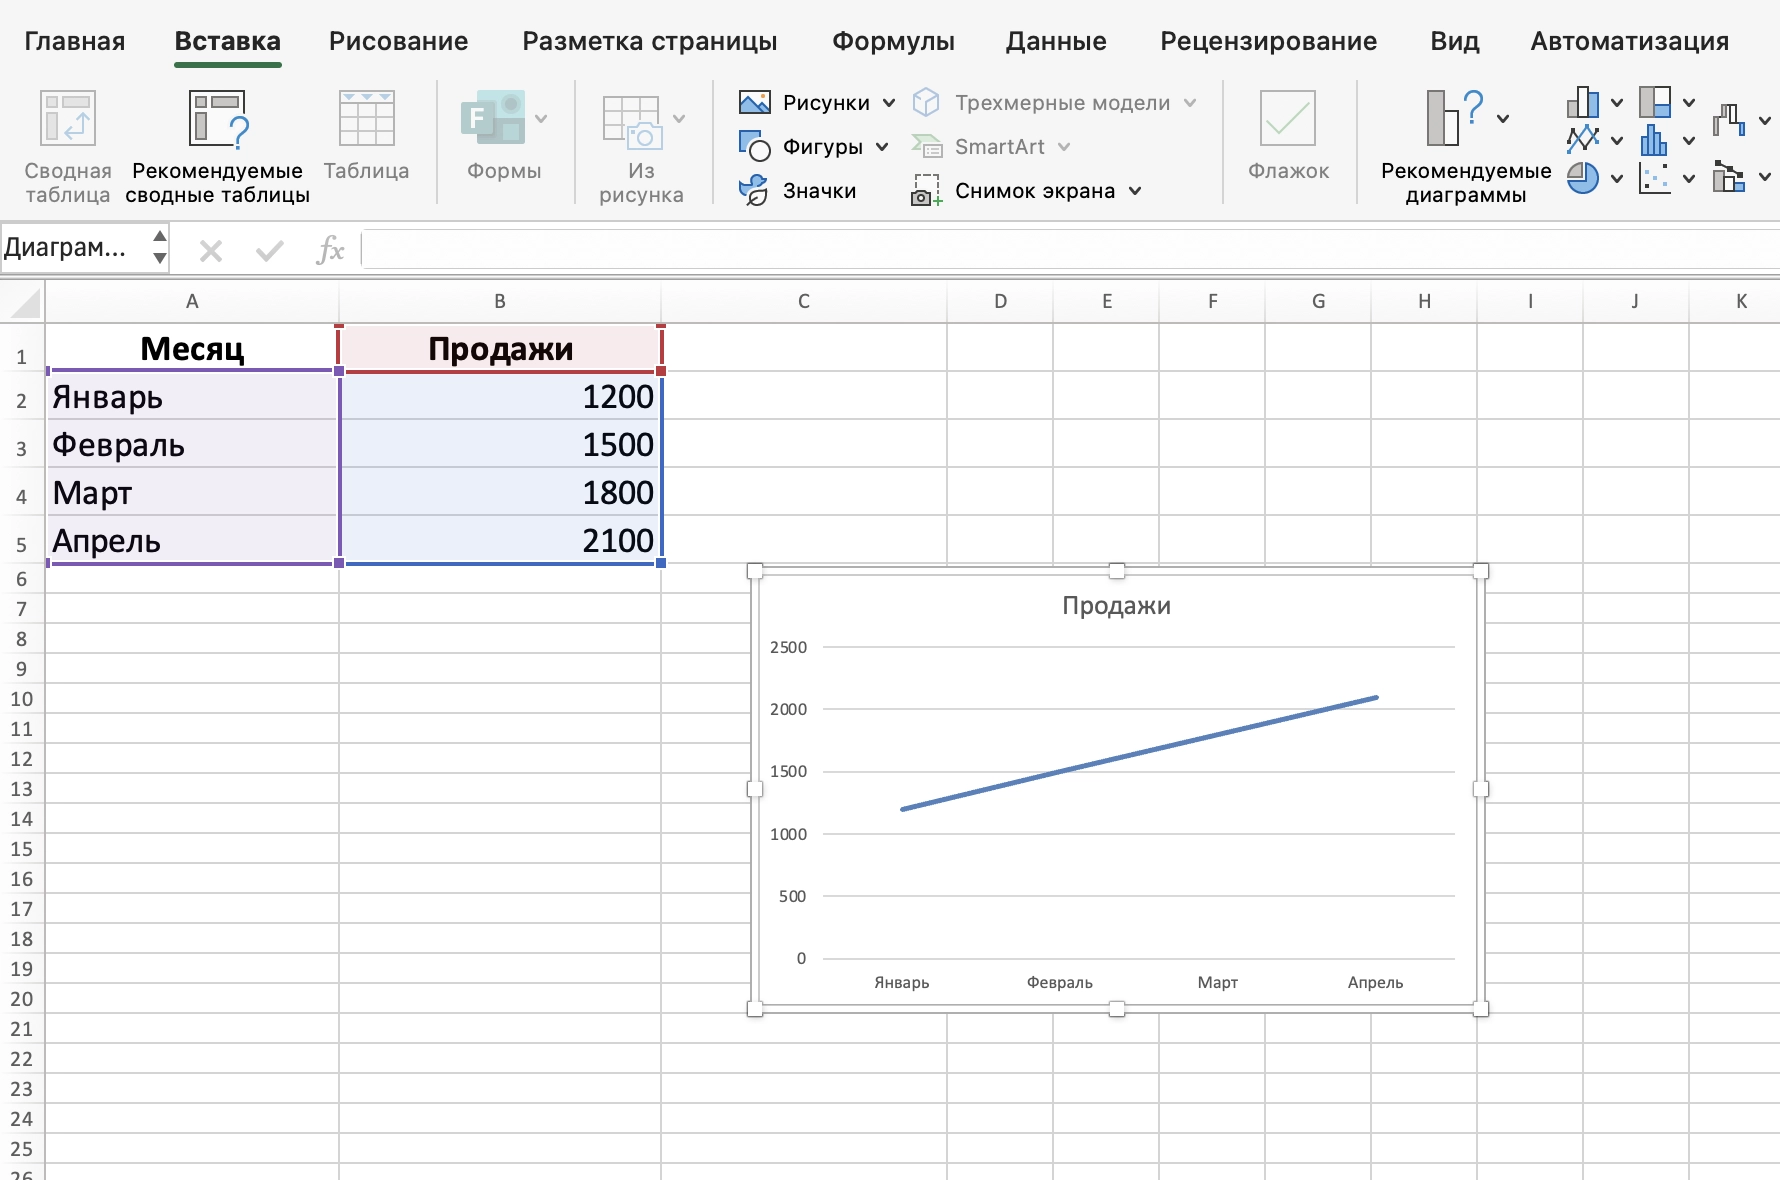Click the fx insert function button
The height and width of the screenshot is (1180, 1780).
click(x=330, y=249)
